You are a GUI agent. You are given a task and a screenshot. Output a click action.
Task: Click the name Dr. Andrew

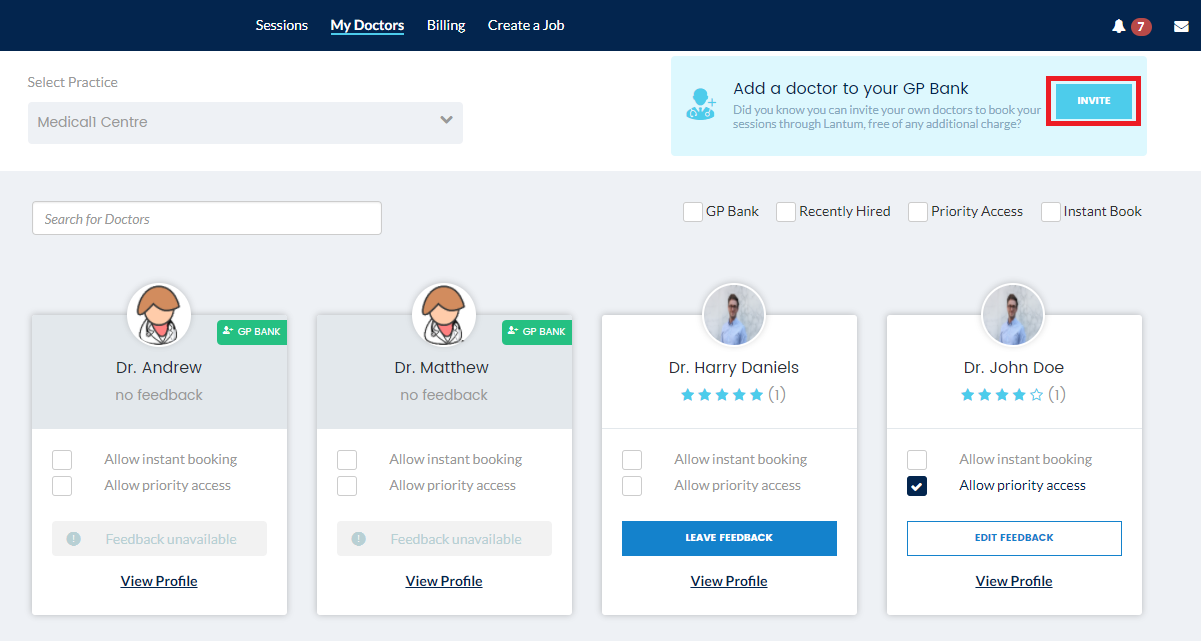click(159, 368)
